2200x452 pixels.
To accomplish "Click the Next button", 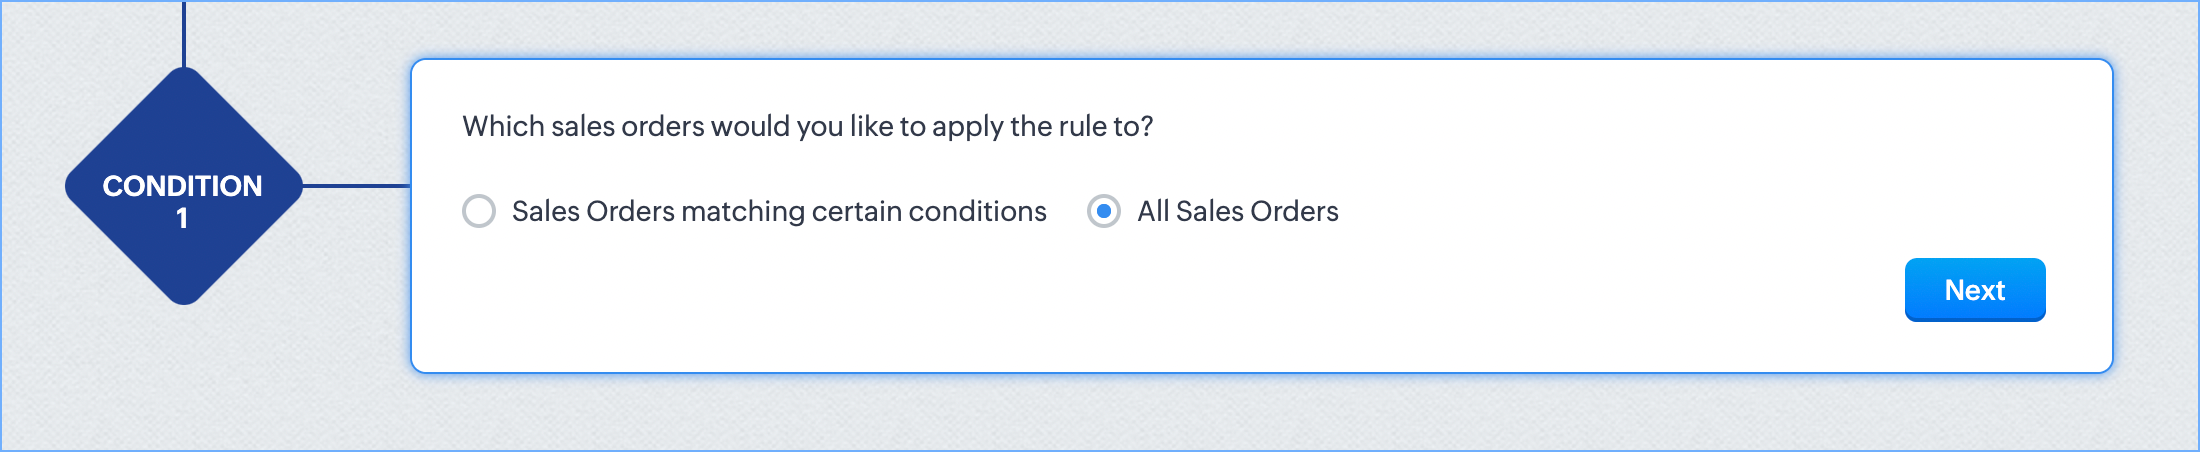I will click(x=1974, y=290).
